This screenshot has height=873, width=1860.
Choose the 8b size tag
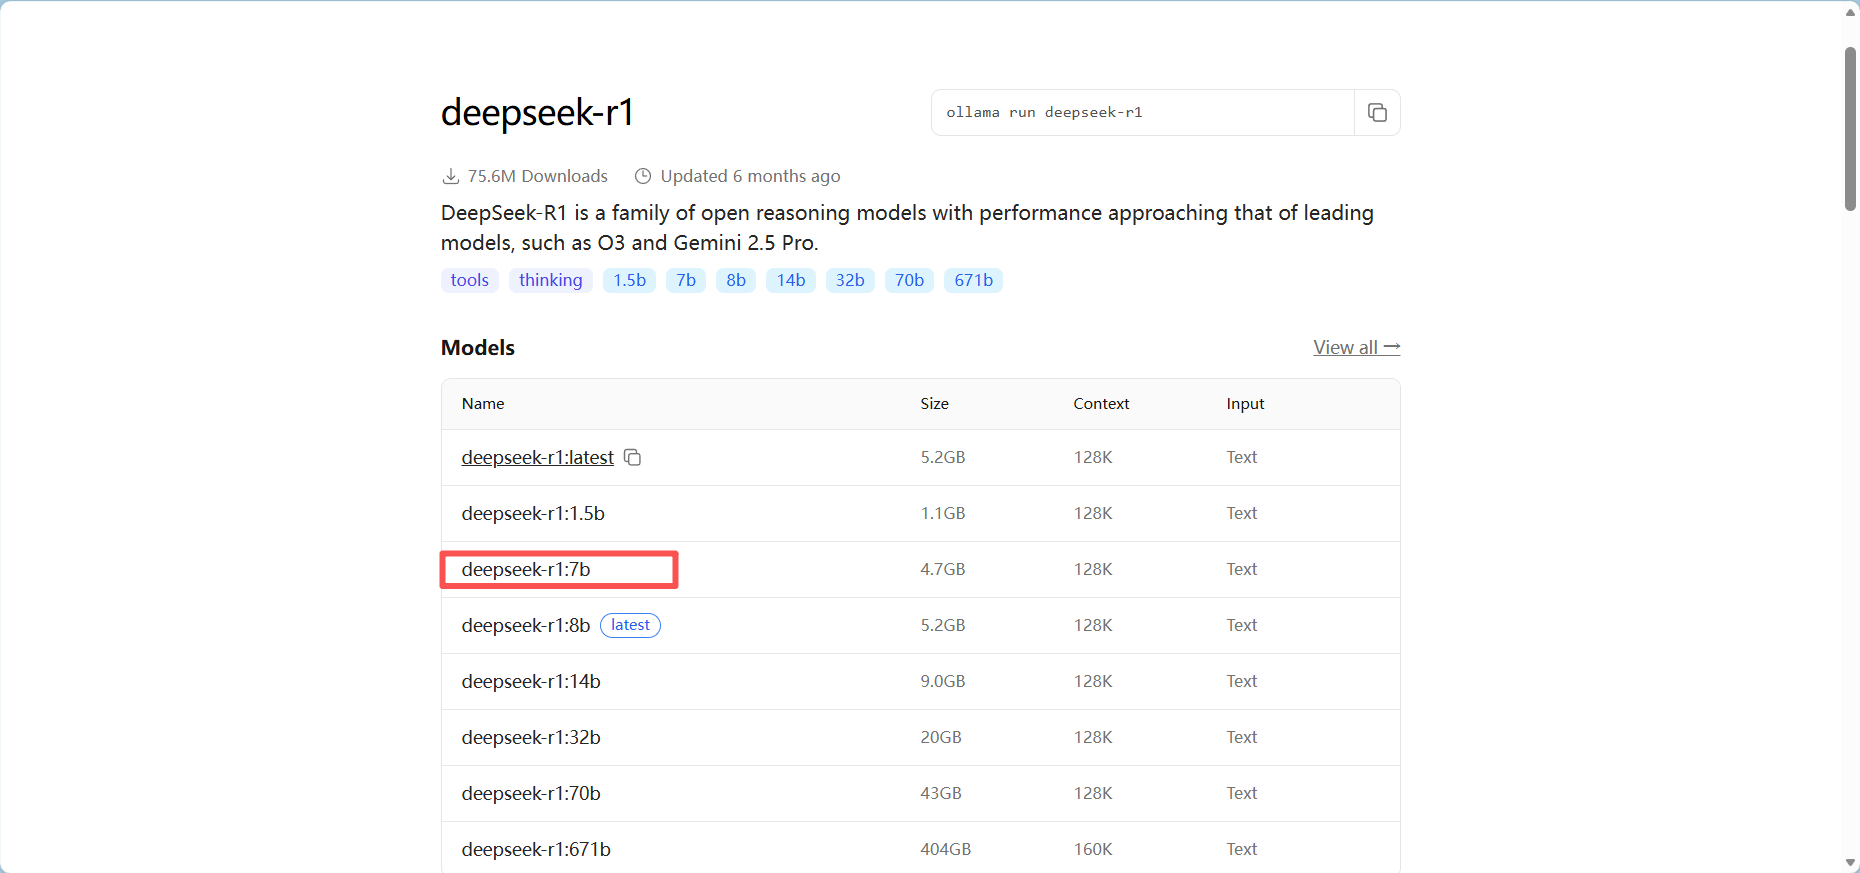coord(736,280)
